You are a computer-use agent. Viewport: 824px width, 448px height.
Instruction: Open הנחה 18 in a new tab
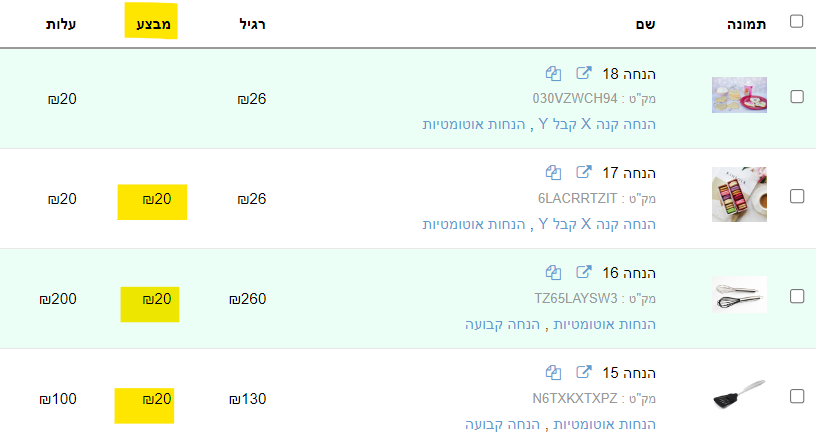[x=584, y=74]
